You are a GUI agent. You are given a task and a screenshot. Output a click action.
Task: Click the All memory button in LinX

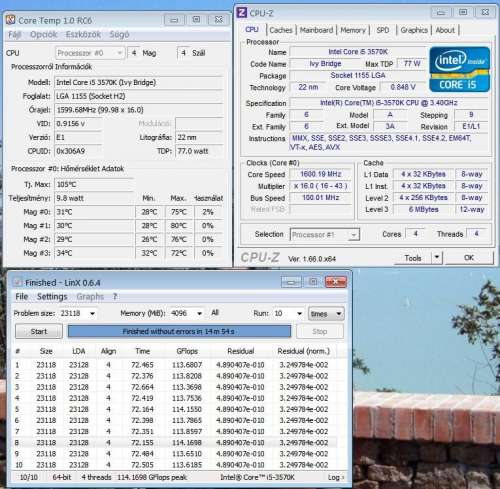[x=215, y=313]
